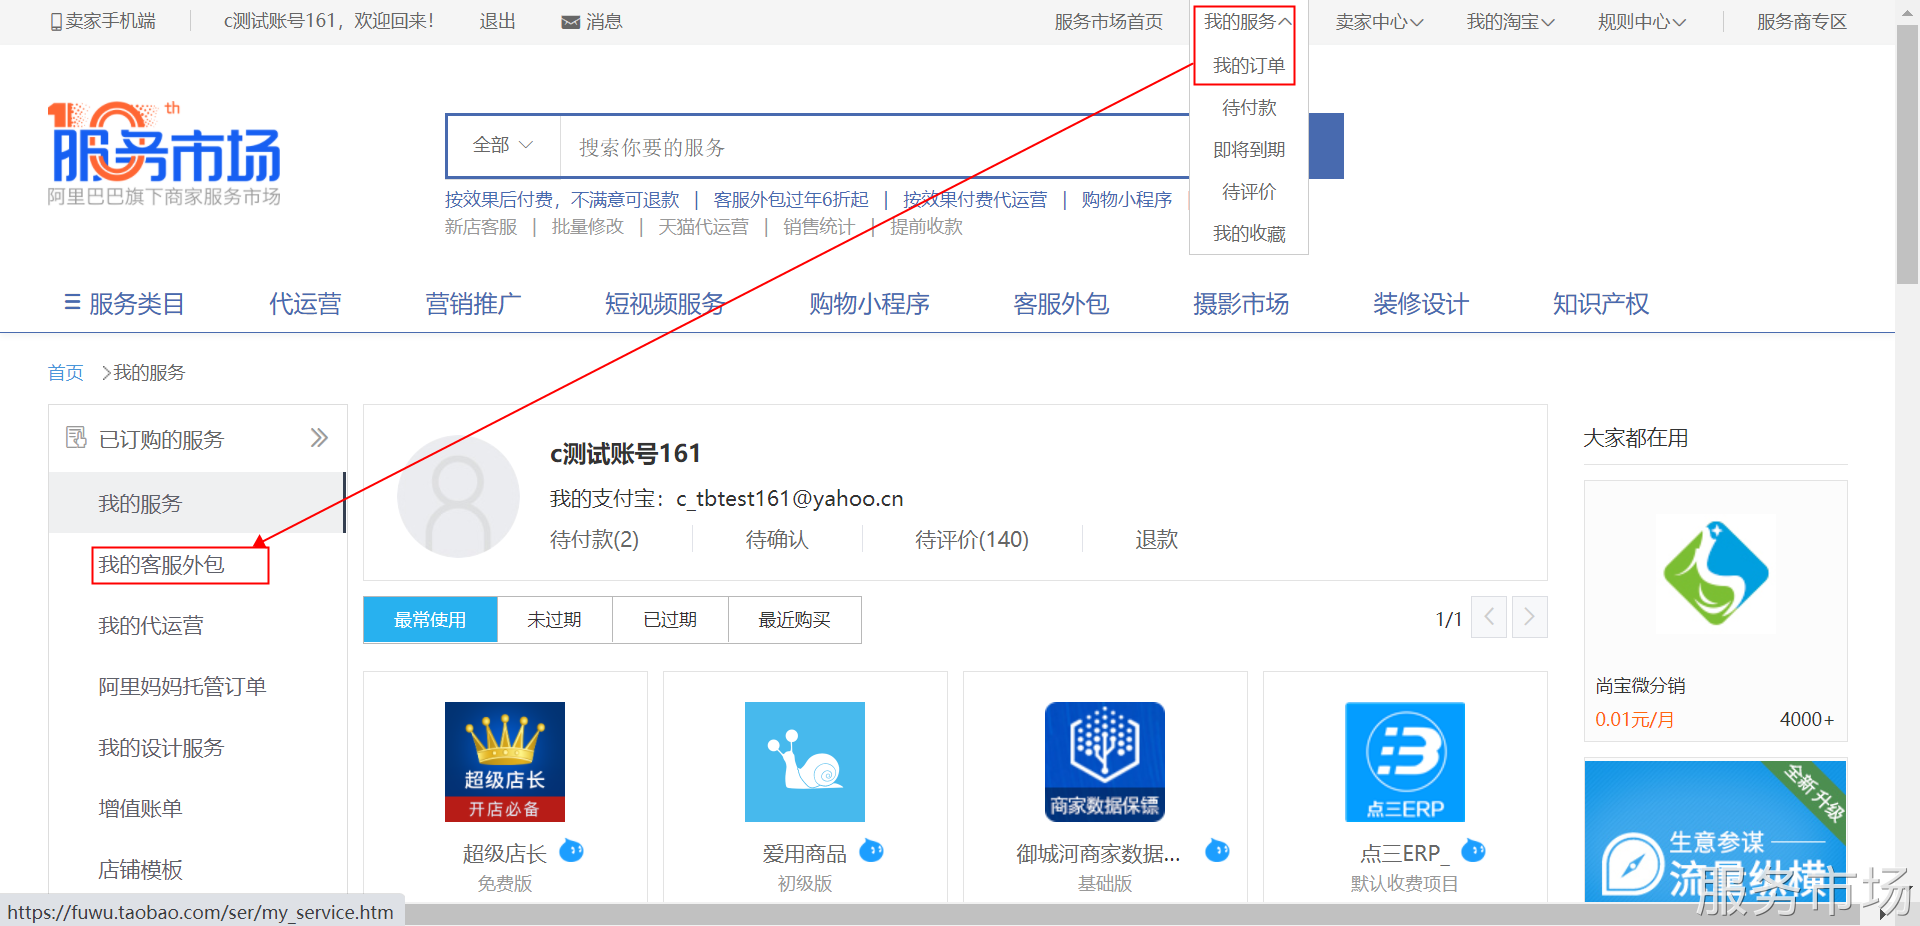
Task: Select 我的服务 in sidebar
Action: click(196, 503)
